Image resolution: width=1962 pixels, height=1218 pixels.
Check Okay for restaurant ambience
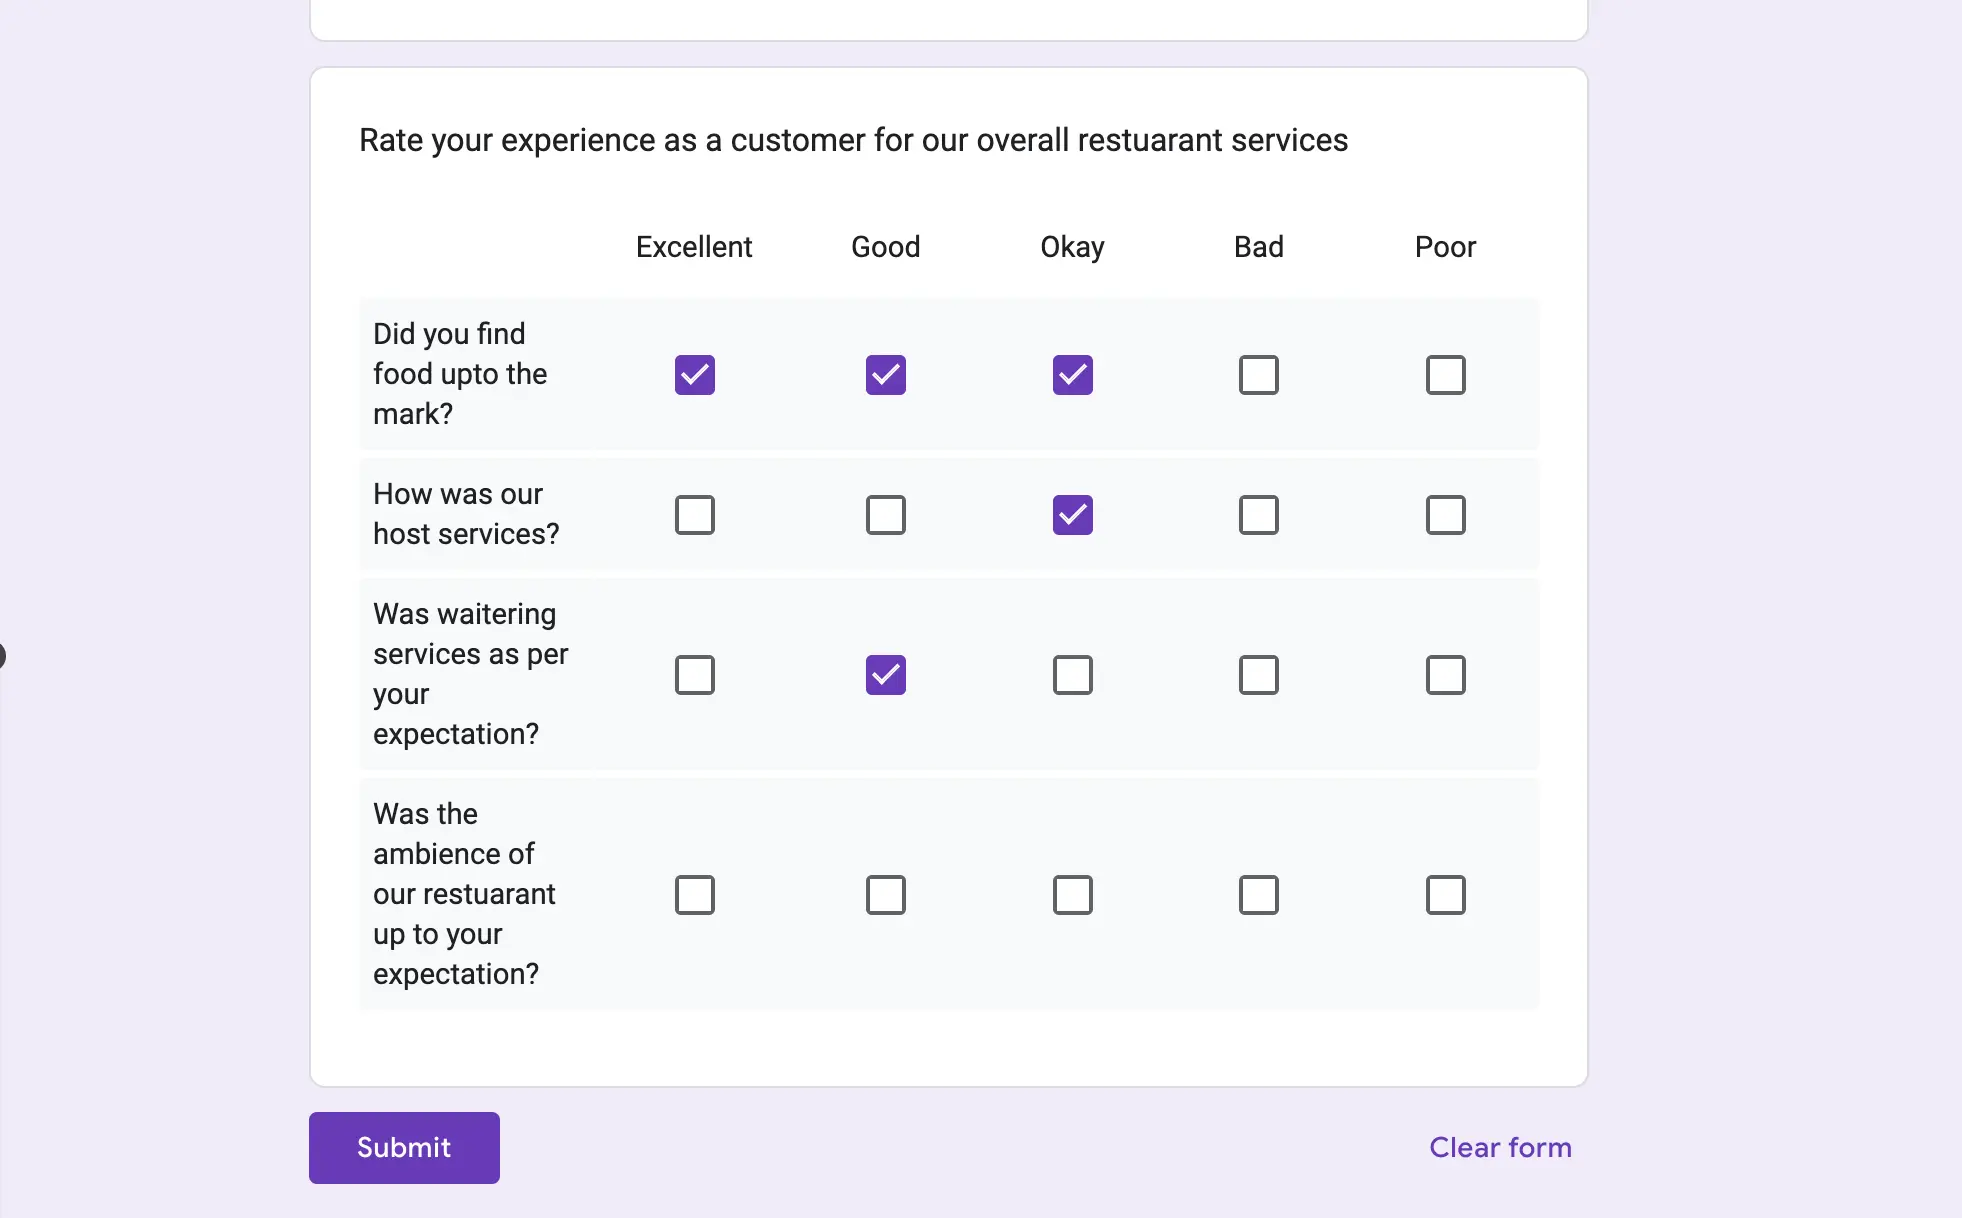click(x=1072, y=894)
